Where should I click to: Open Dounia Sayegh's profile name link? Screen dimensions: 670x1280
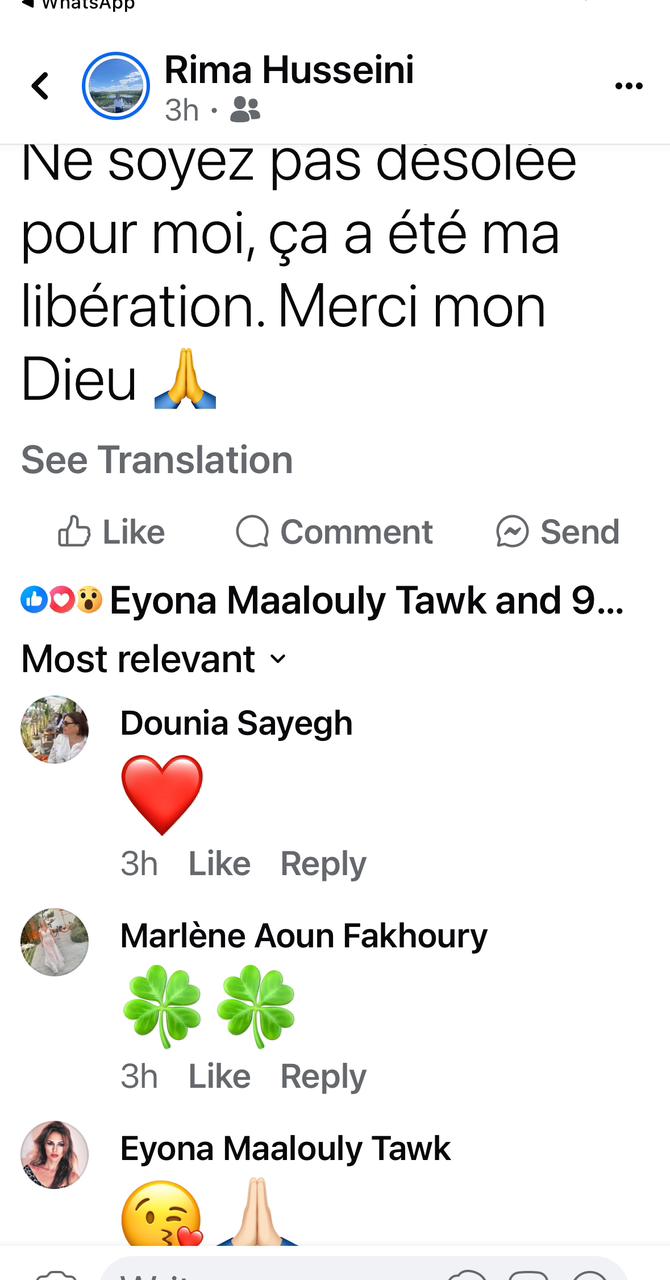point(236,723)
